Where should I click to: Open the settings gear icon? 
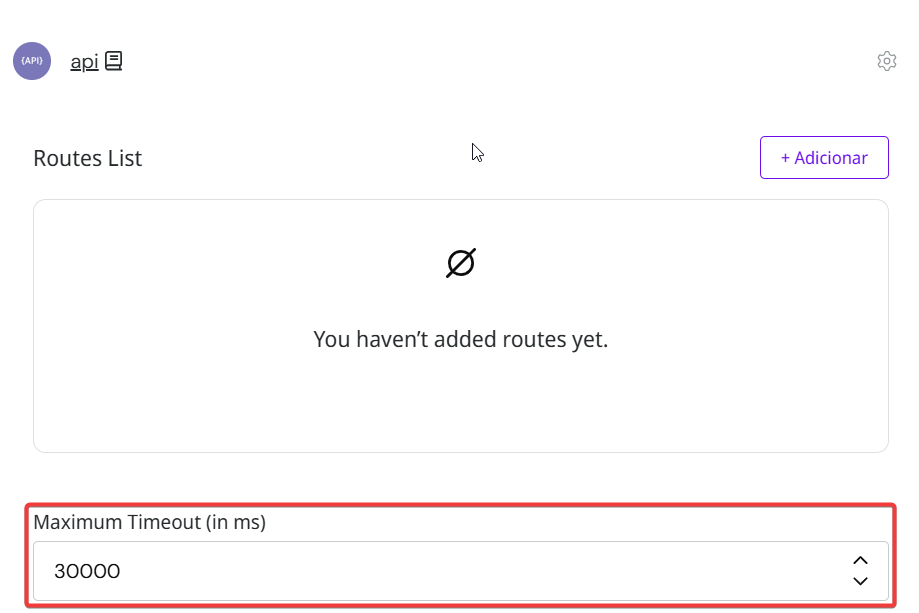(886, 61)
